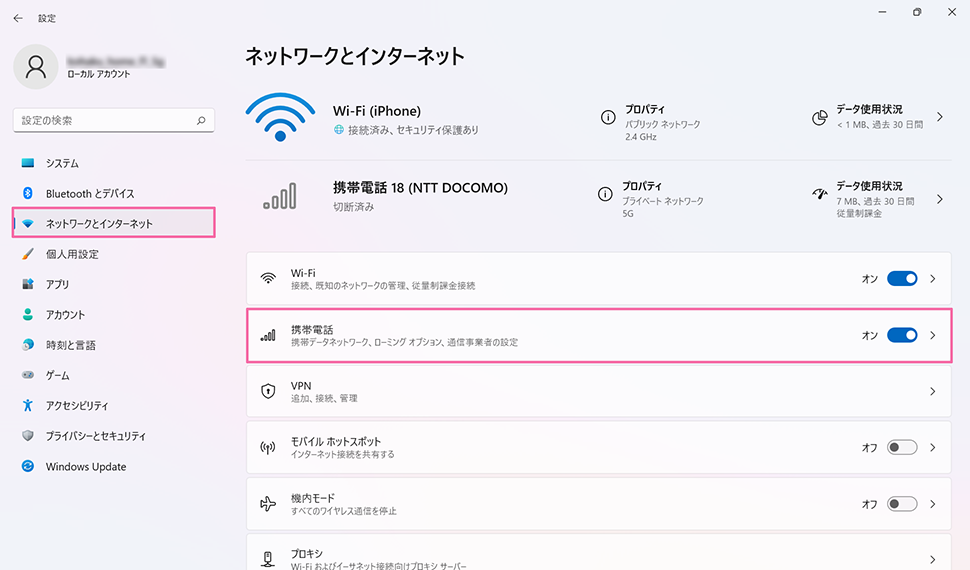Open Bluetooth とデバイス in the sidebar

[x=89, y=193]
